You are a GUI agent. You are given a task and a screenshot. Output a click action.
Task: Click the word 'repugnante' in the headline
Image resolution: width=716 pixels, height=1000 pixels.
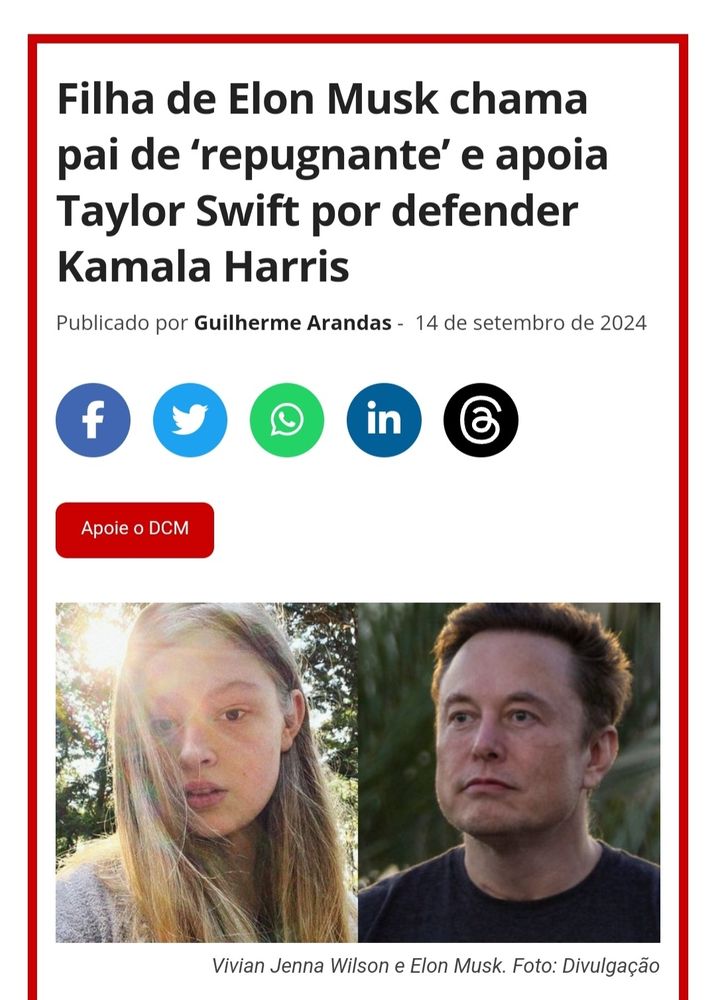click(x=321, y=156)
